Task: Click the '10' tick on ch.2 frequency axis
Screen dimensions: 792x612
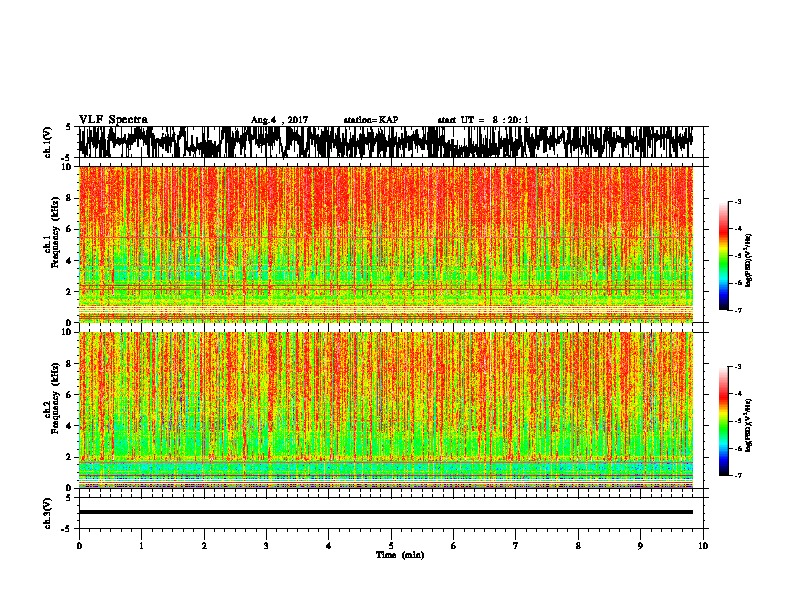Action: tap(68, 332)
